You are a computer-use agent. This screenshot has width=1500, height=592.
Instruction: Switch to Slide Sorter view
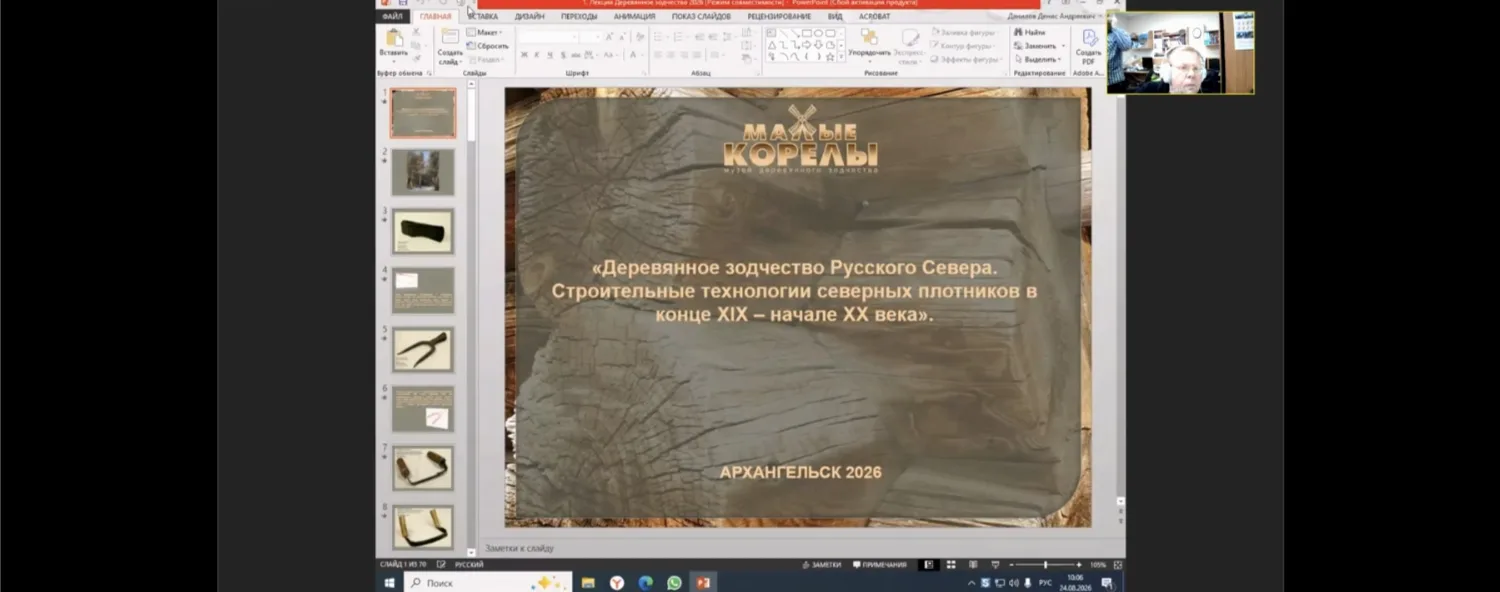coord(951,564)
